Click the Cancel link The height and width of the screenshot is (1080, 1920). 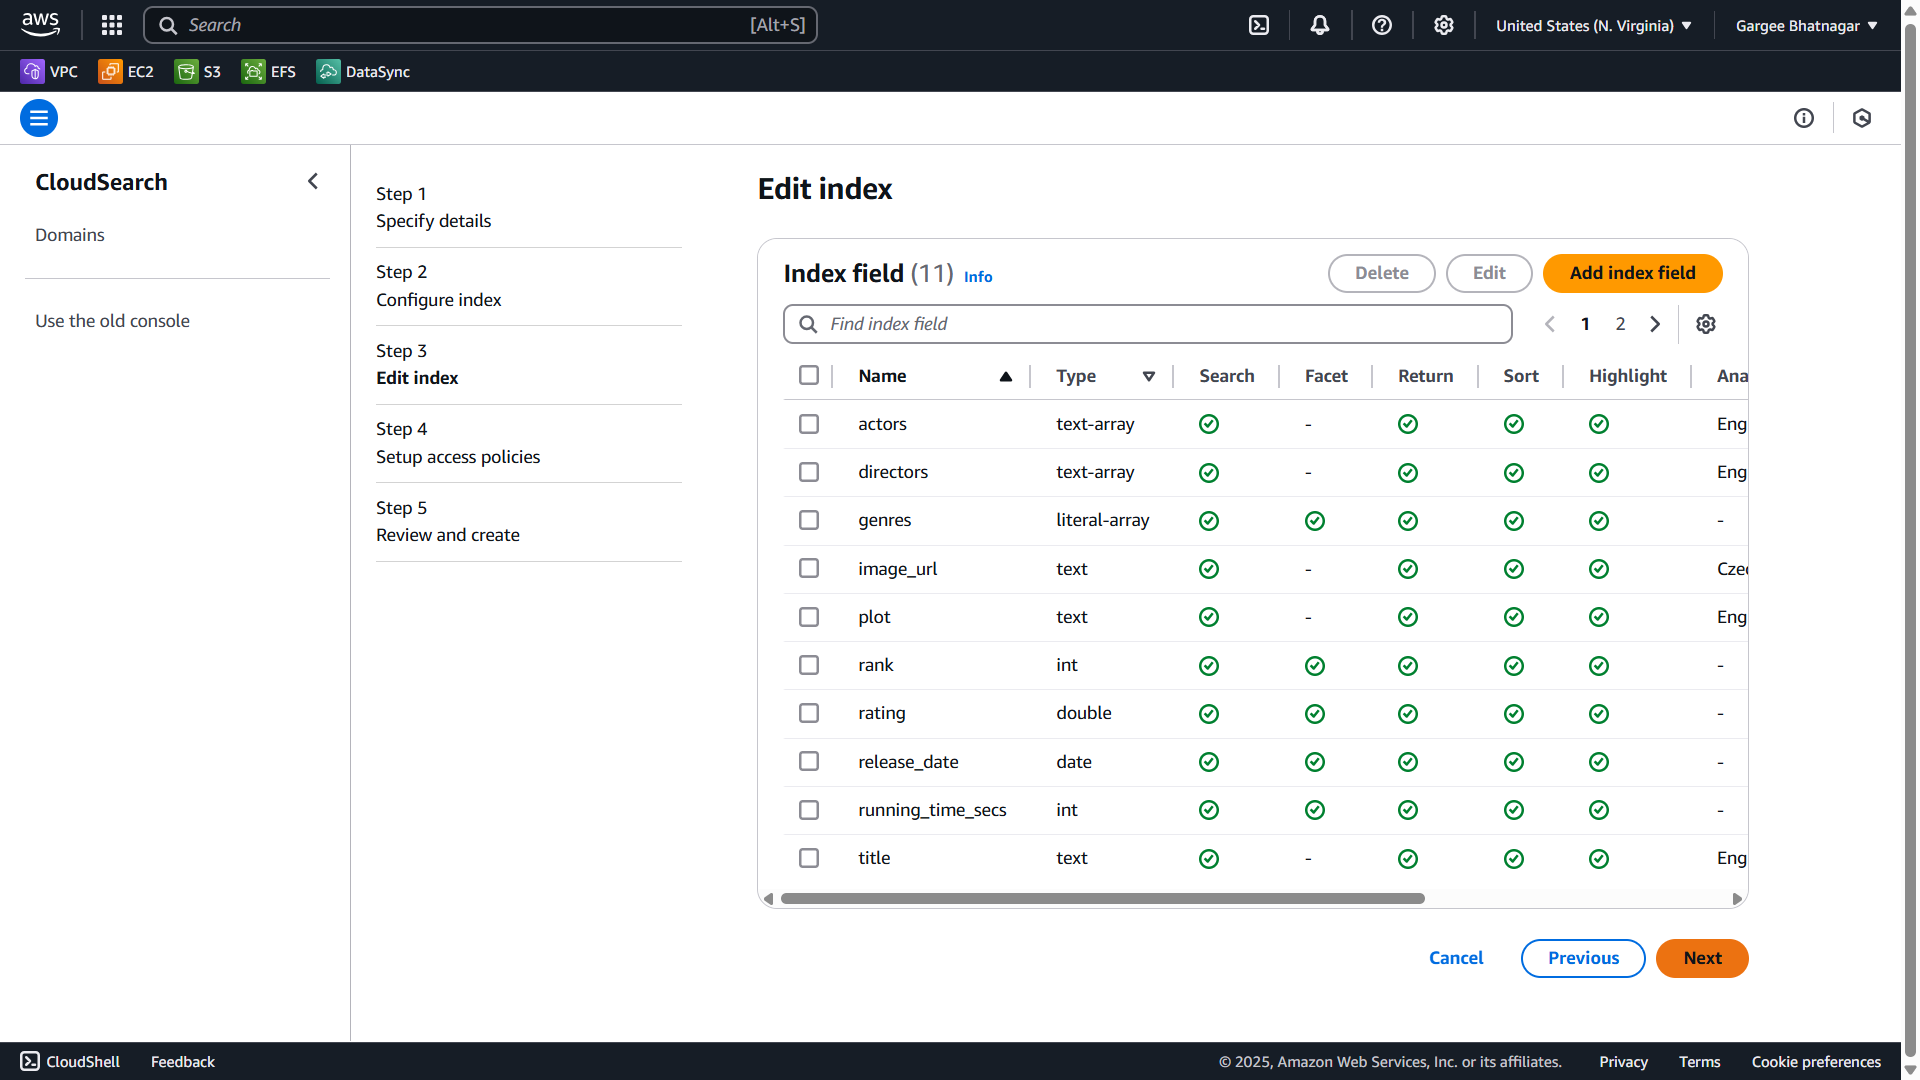1456,958
